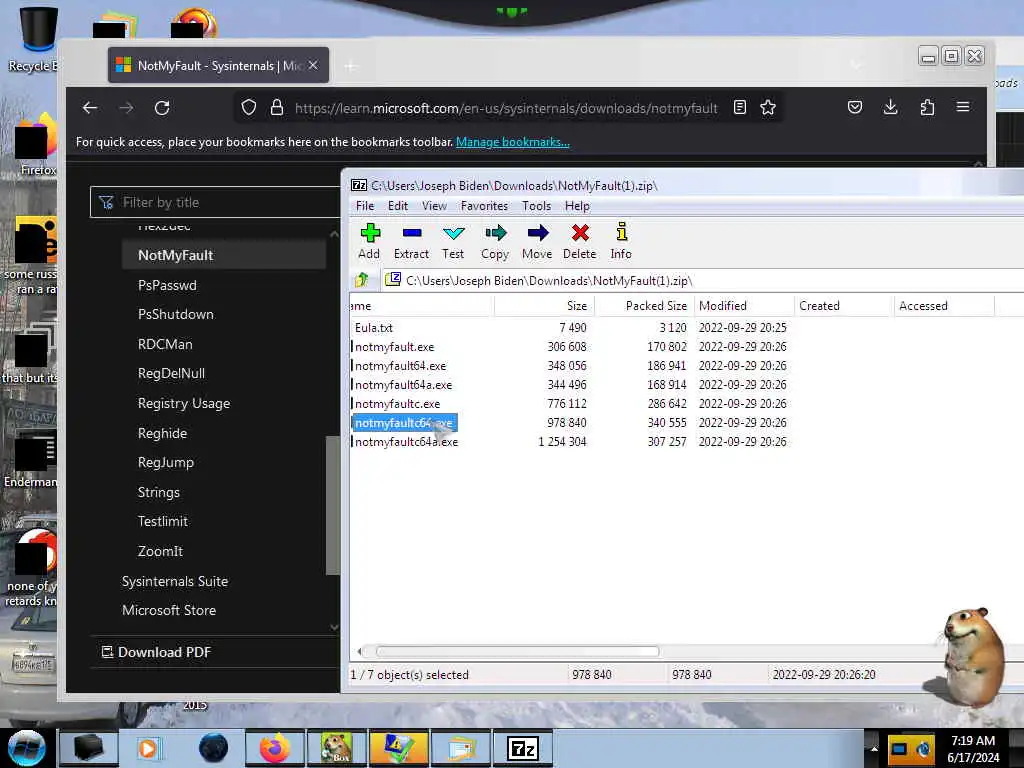The width and height of the screenshot is (1024, 768).
Task: Sort files by the Packed Size header
Action: (x=643, y=306)
